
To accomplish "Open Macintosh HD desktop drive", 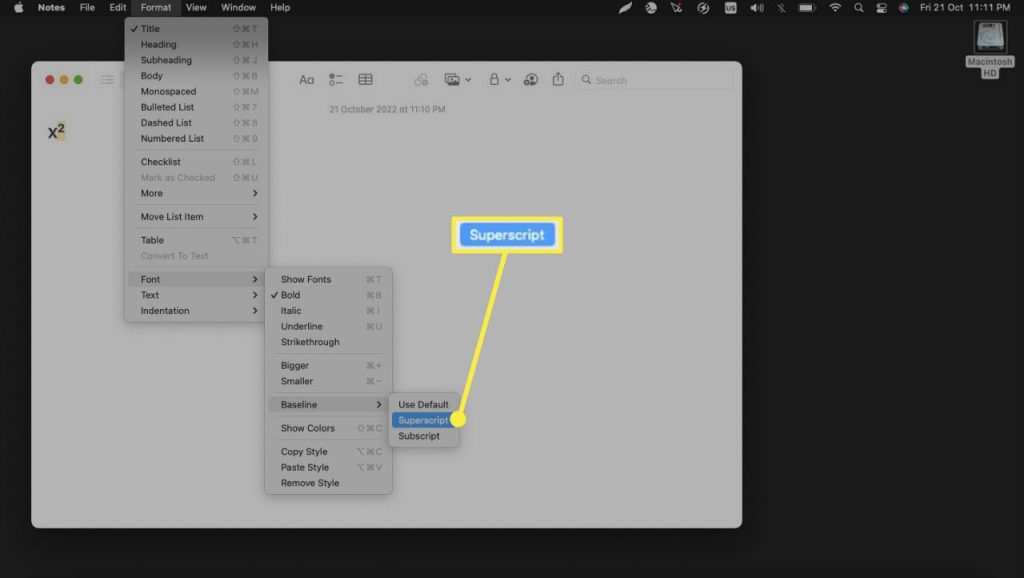I will (x=990, y=50).
